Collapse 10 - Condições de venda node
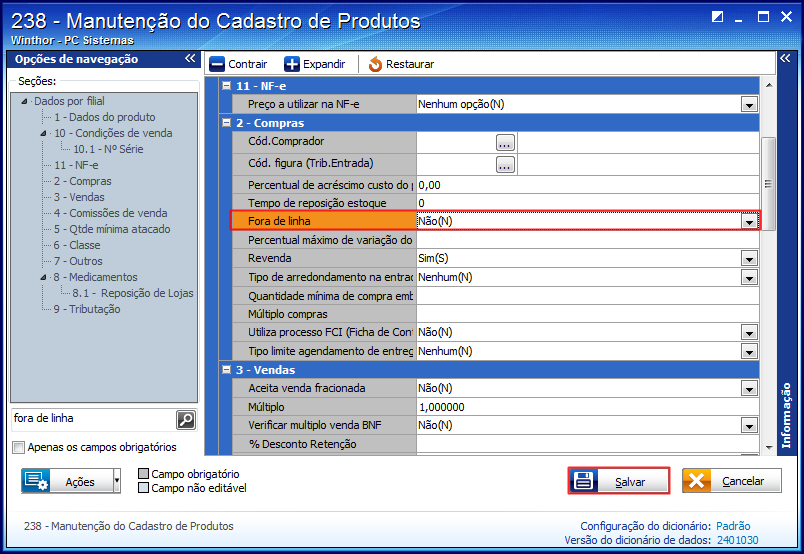Image resolution: width=804 pixels, height=554 pixels. (44, 133)
